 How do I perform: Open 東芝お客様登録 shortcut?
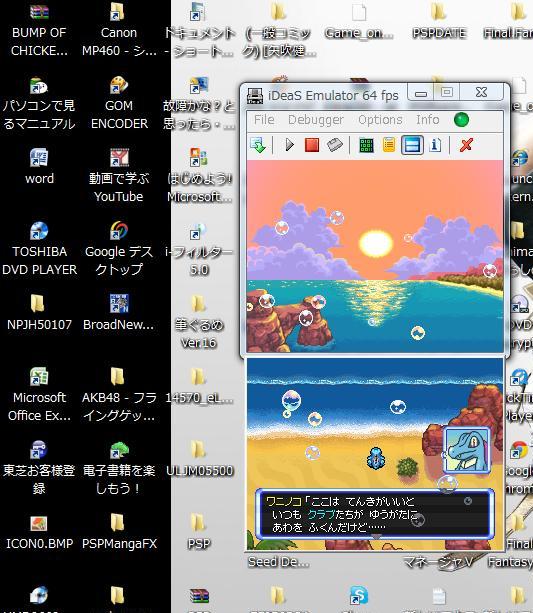point(39,468)
